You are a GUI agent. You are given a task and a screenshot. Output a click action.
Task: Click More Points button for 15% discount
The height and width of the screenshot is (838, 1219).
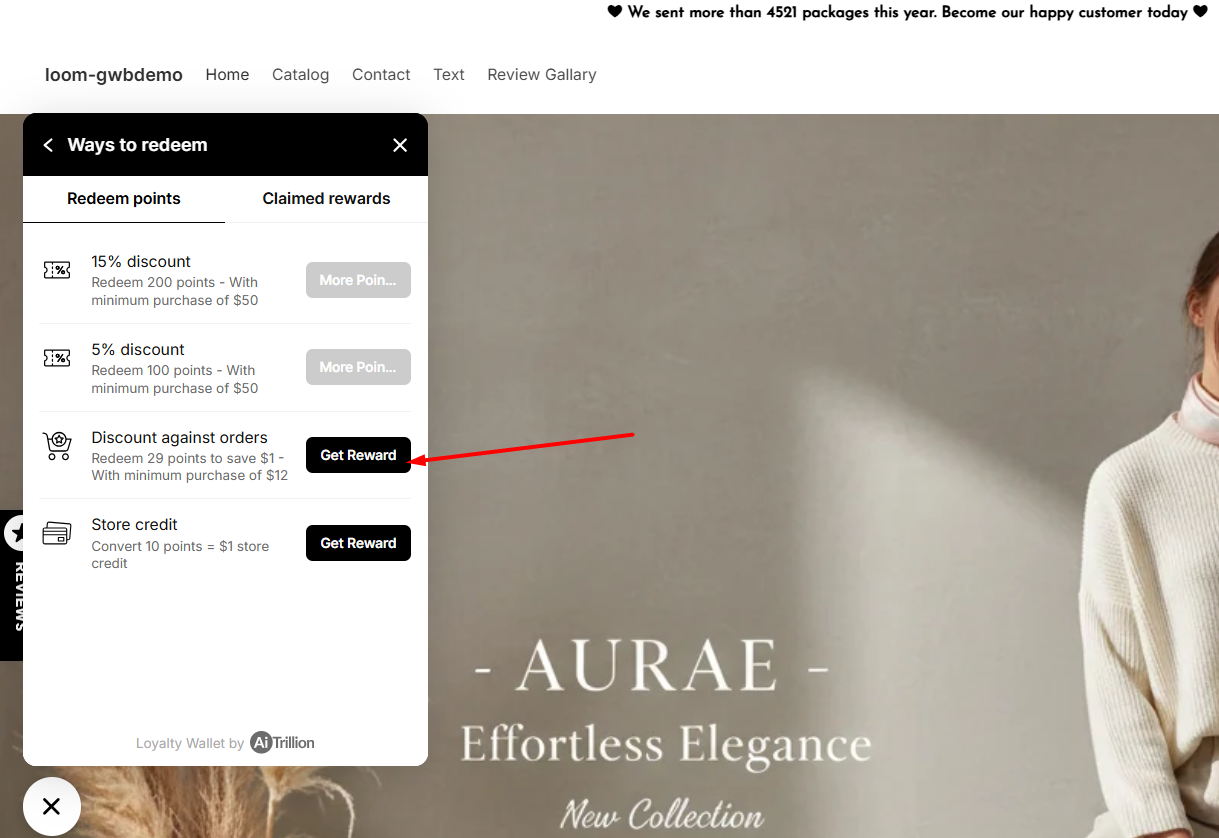(x=358, y=280)
